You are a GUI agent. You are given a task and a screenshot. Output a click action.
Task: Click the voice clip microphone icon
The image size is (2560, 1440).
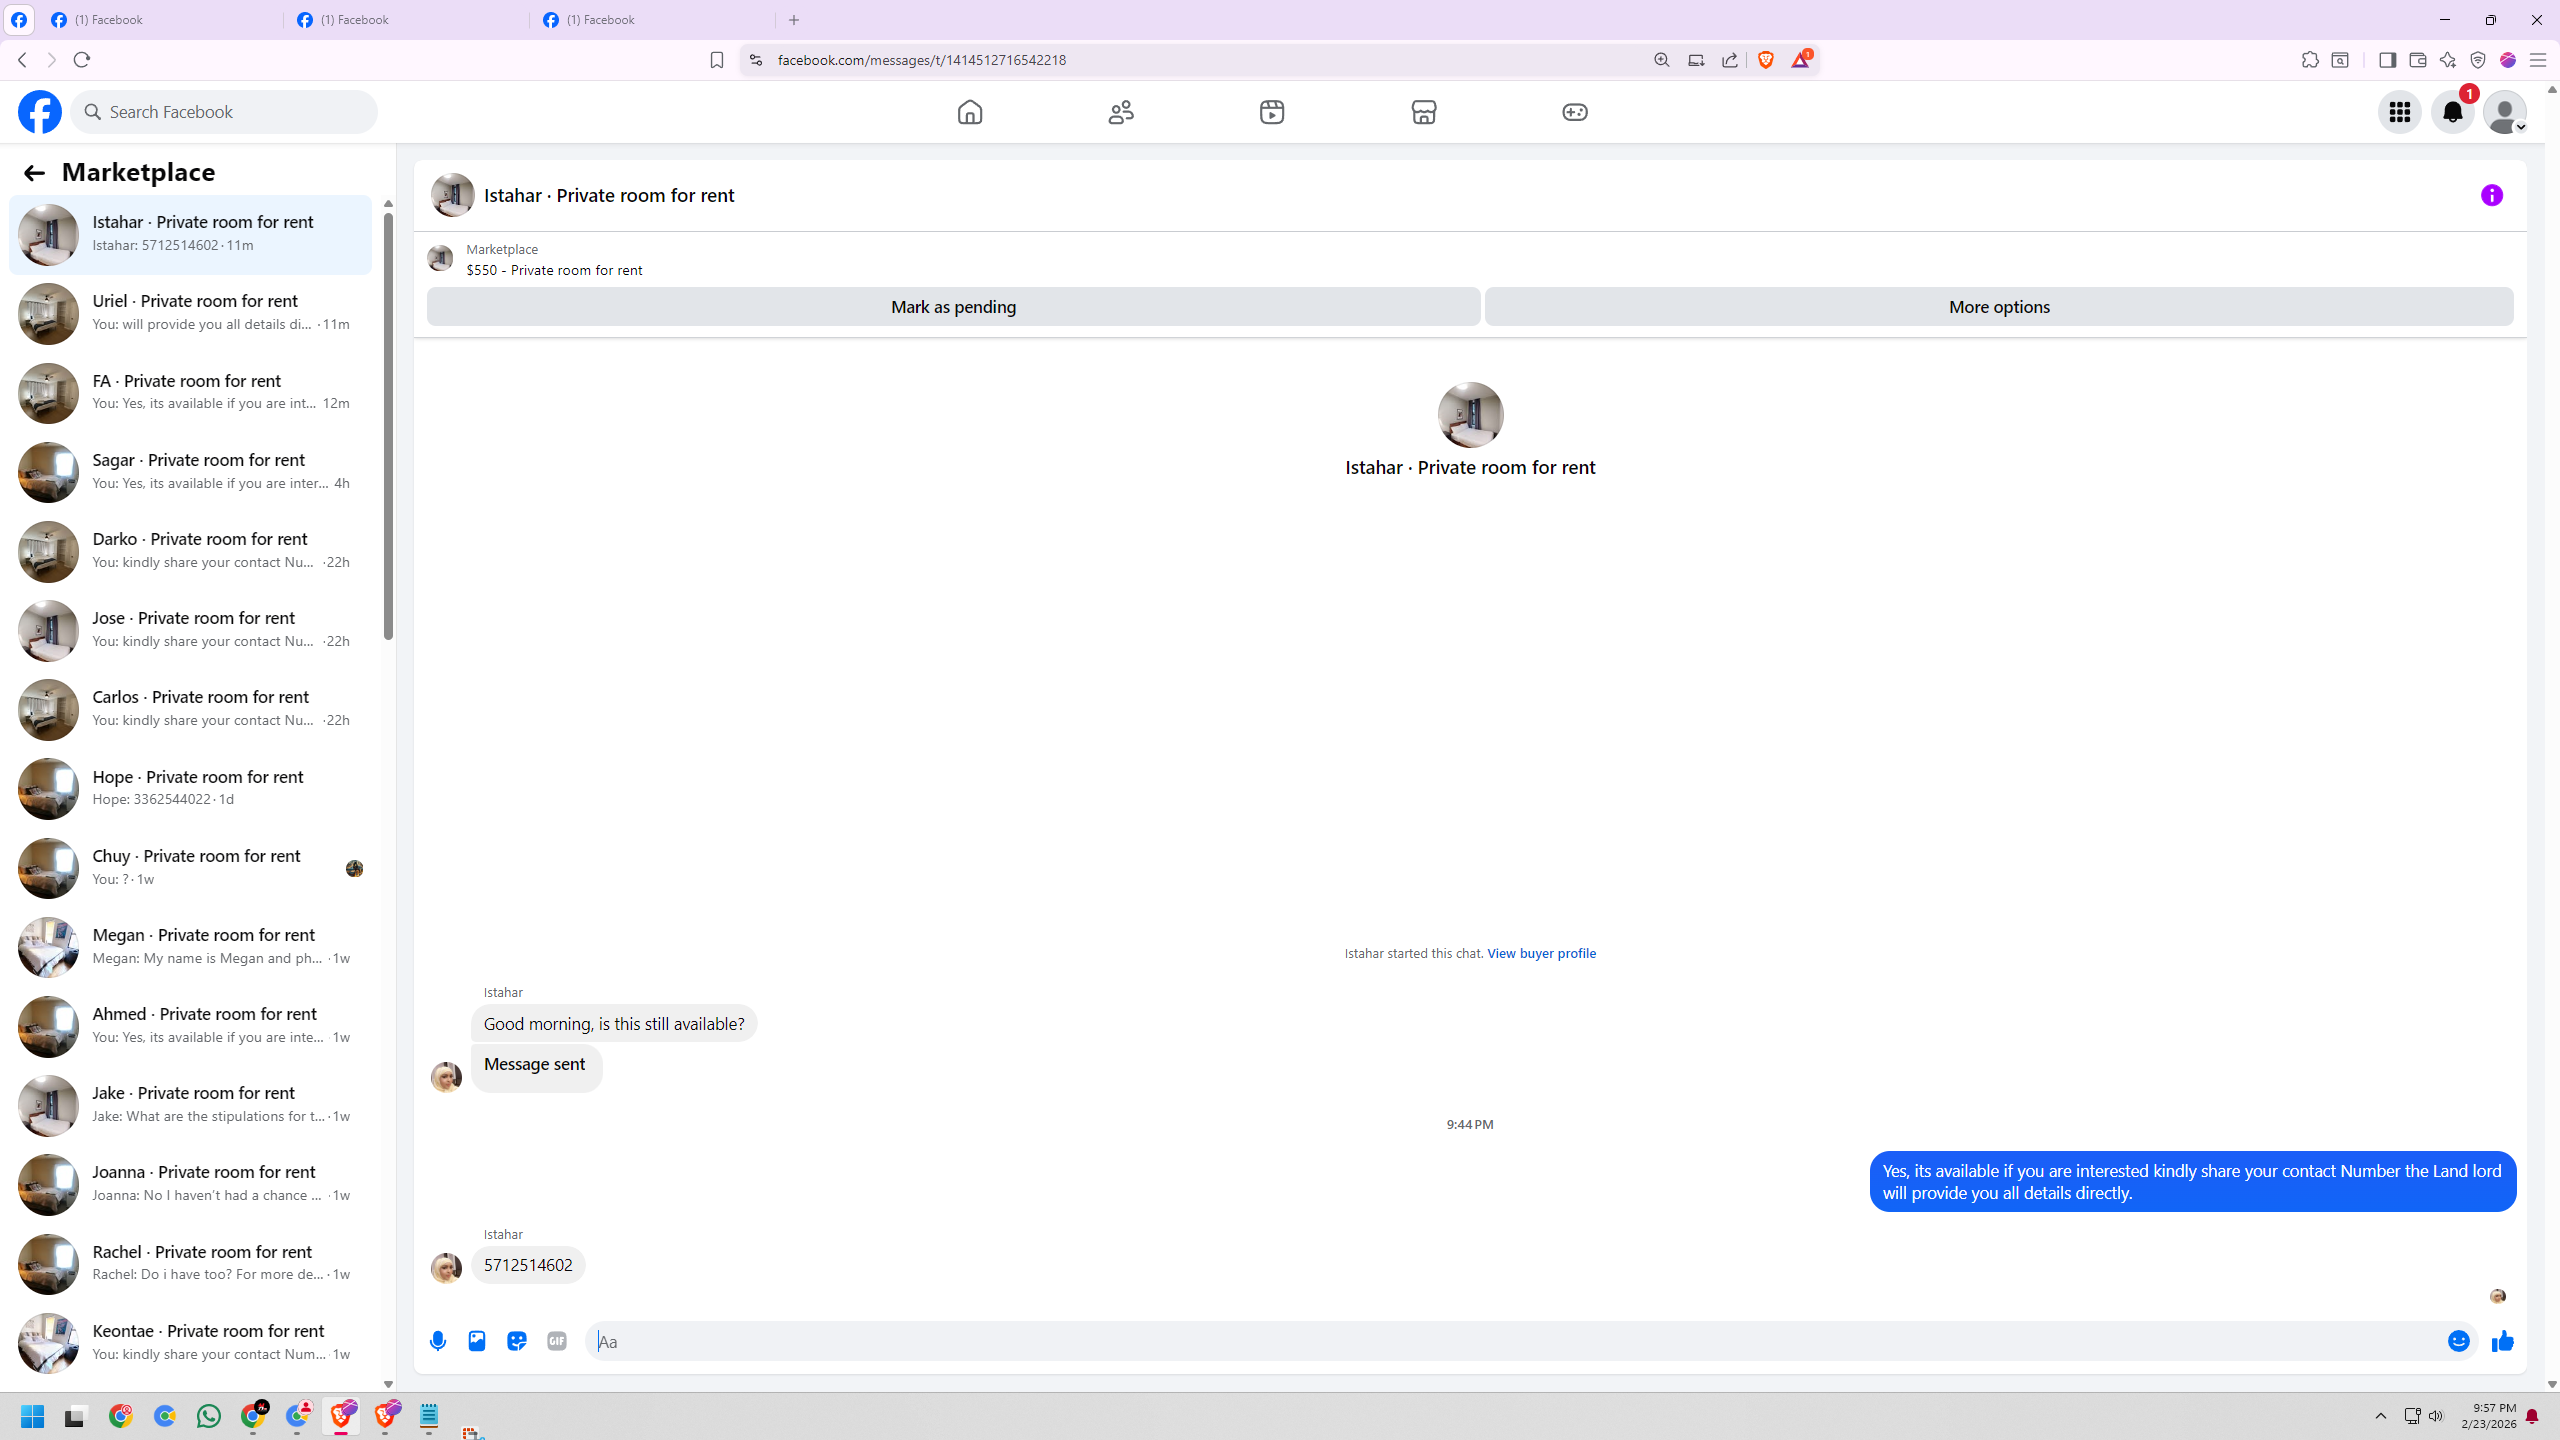[438, 1341]
